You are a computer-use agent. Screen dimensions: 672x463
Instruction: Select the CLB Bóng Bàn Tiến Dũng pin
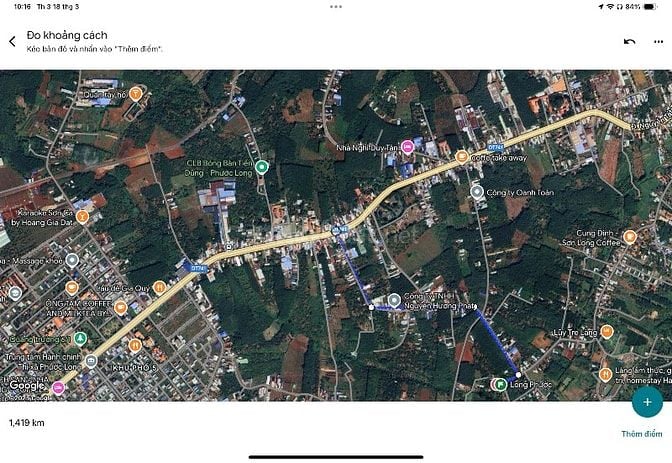(261, 167)
